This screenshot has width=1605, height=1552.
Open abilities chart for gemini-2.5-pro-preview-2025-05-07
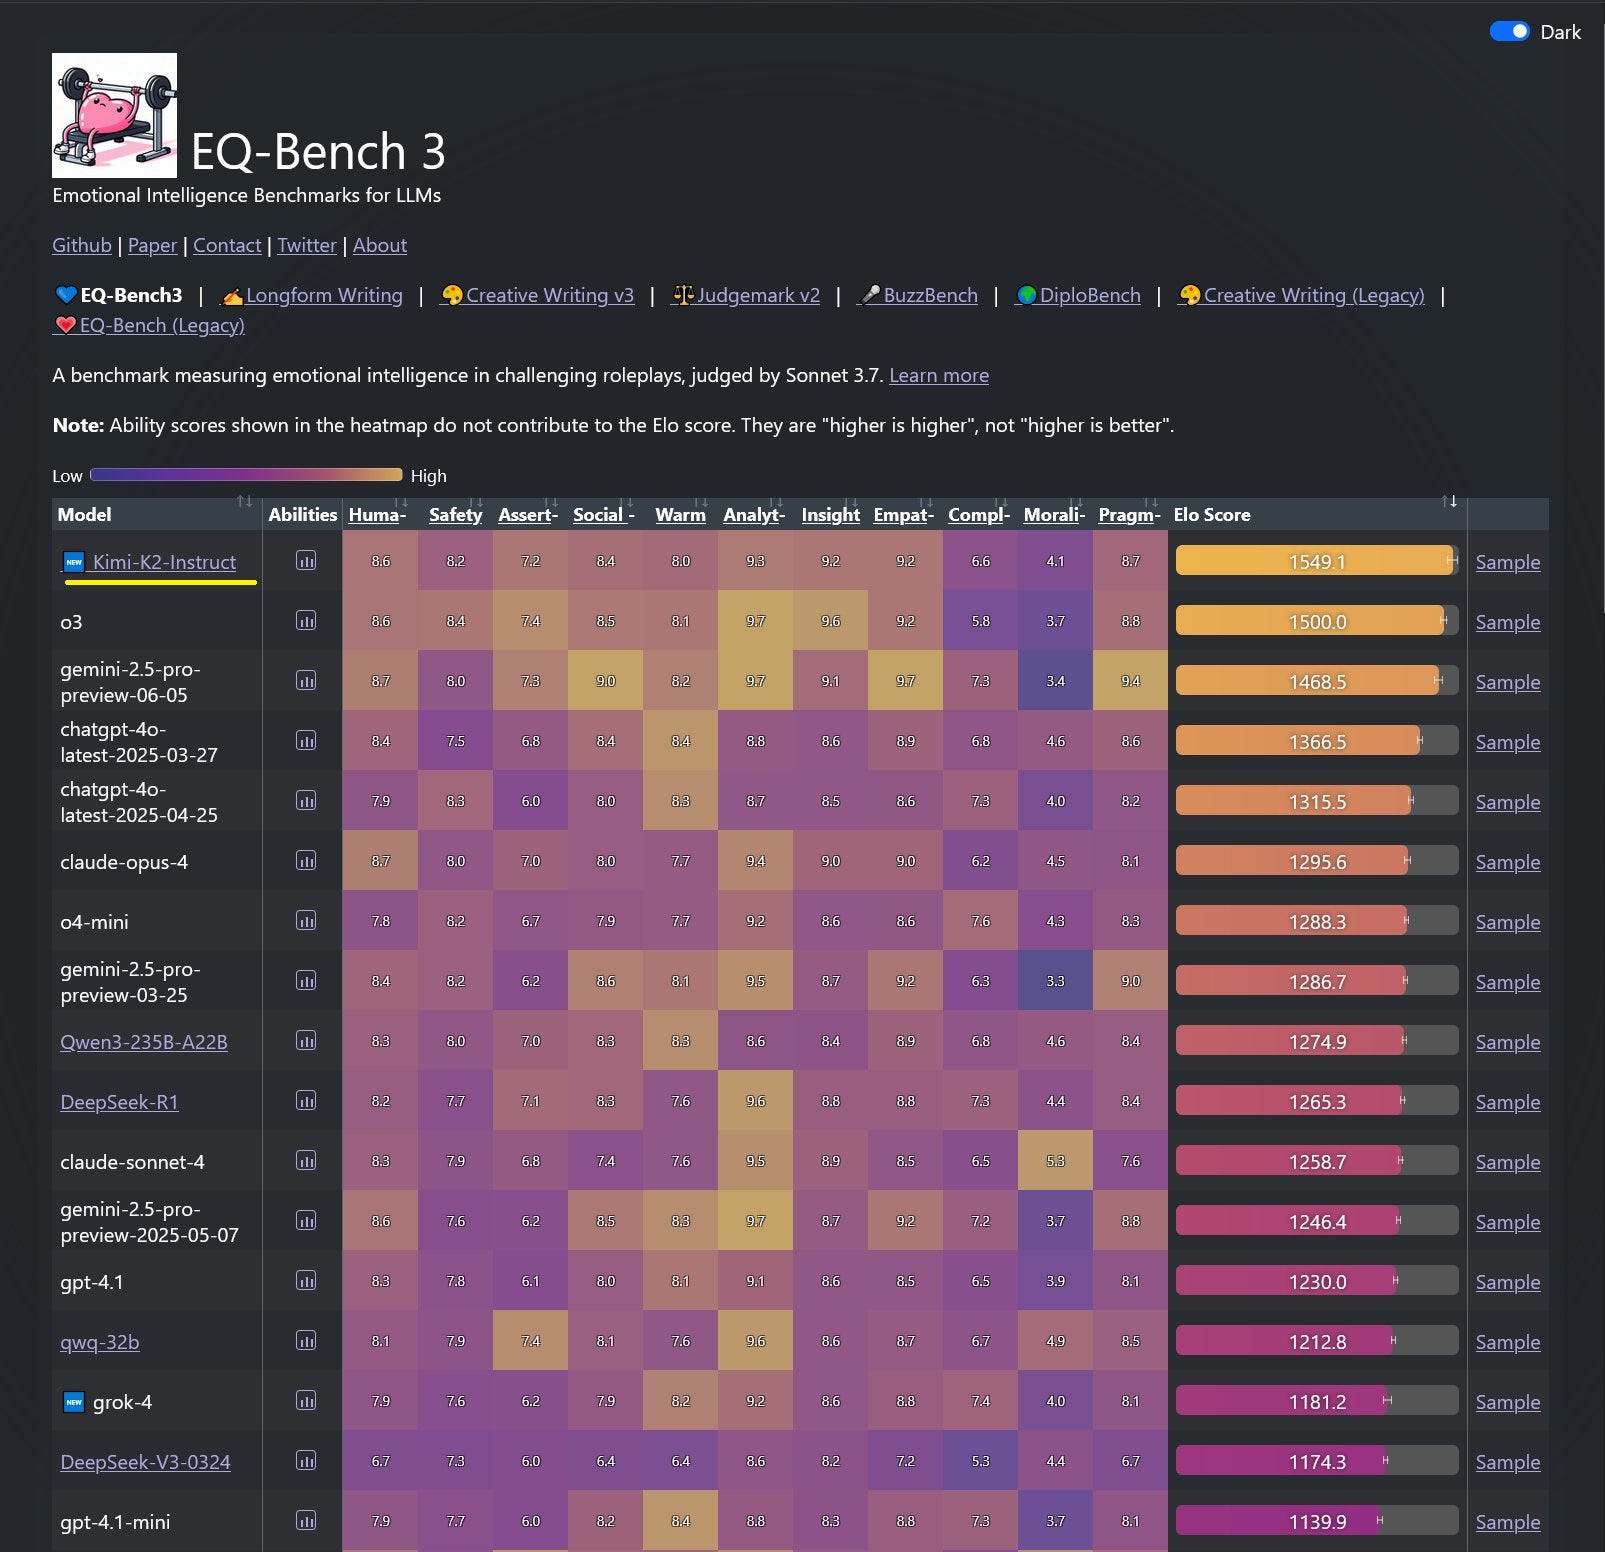[x=306, y=1220]
